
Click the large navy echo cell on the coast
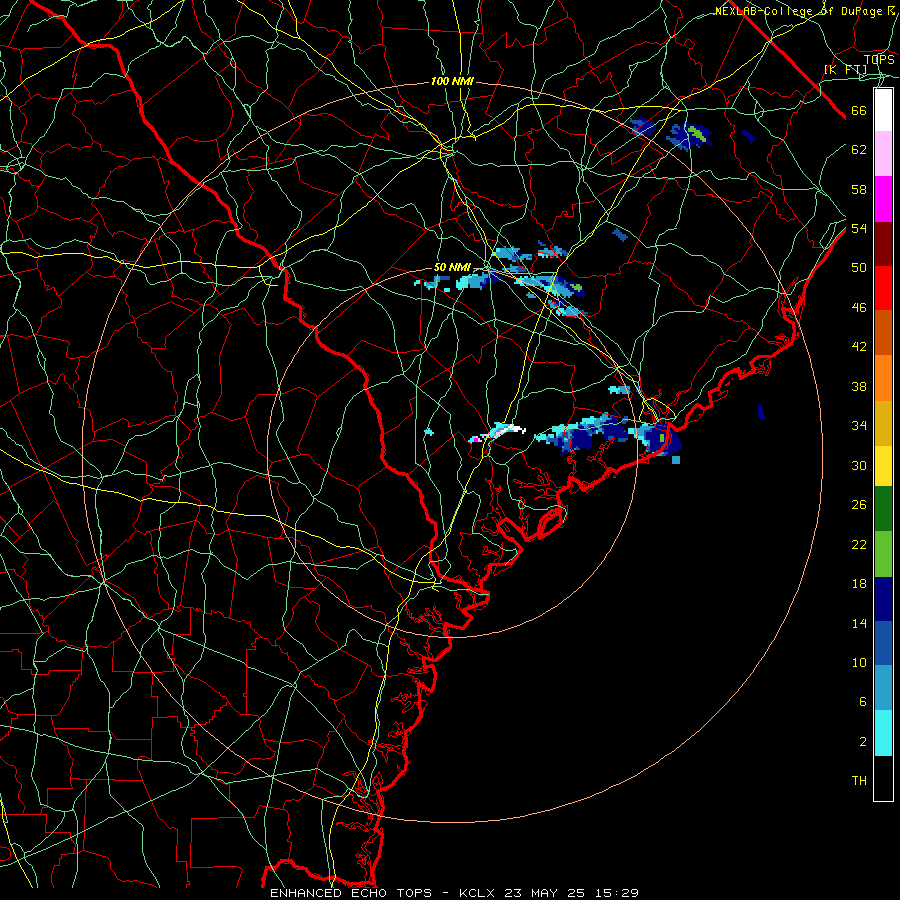click(664, 440)
